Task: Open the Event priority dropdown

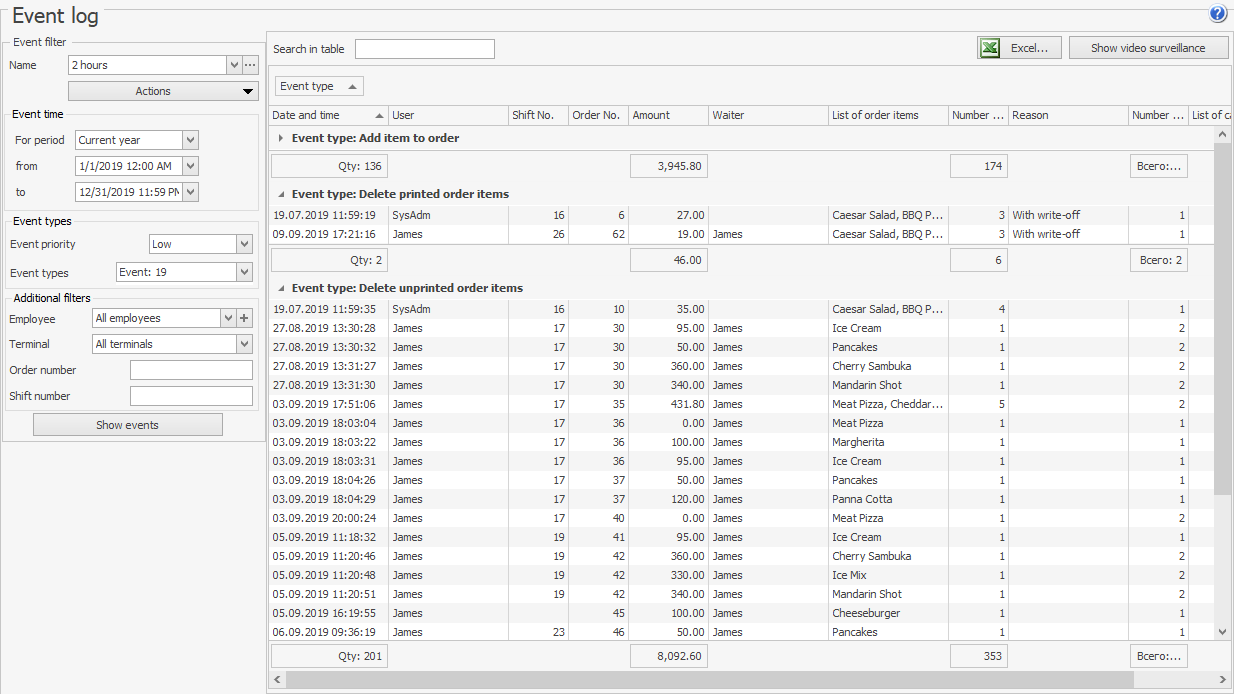Action: coord(244,244)
